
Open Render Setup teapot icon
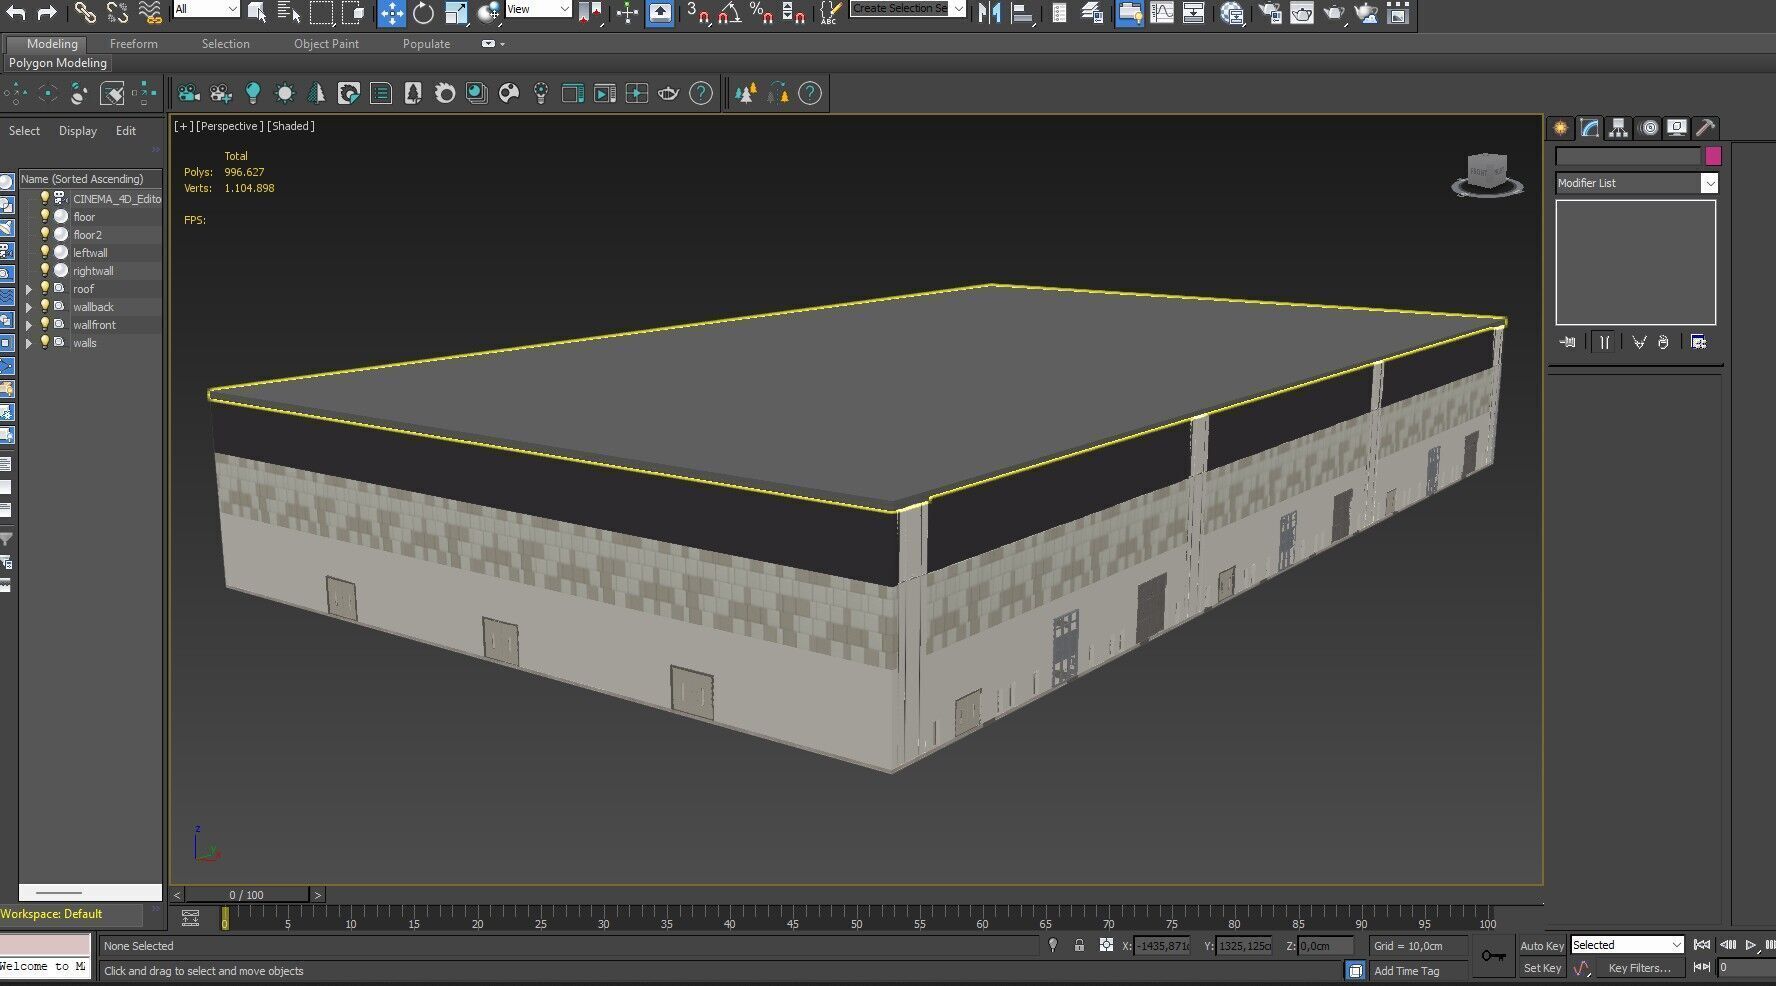(1270, 12)
